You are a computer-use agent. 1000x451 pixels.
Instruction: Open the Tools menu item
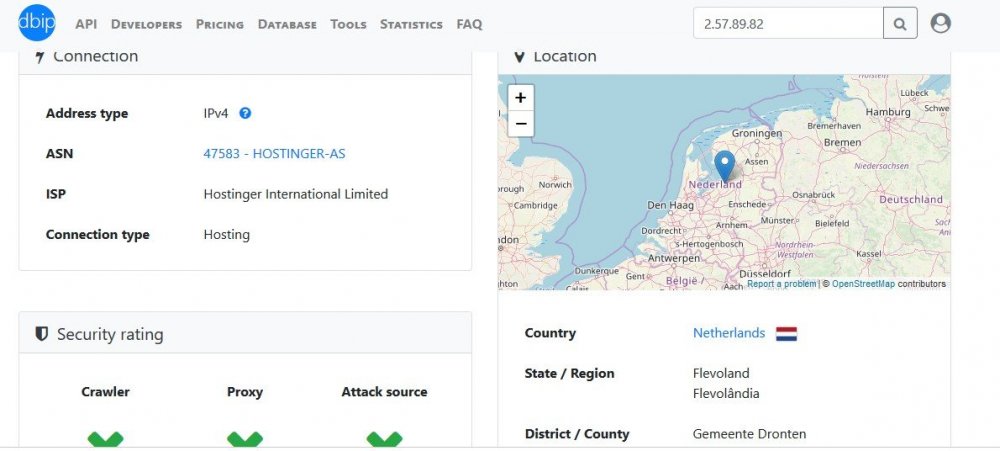coord(348,24)
